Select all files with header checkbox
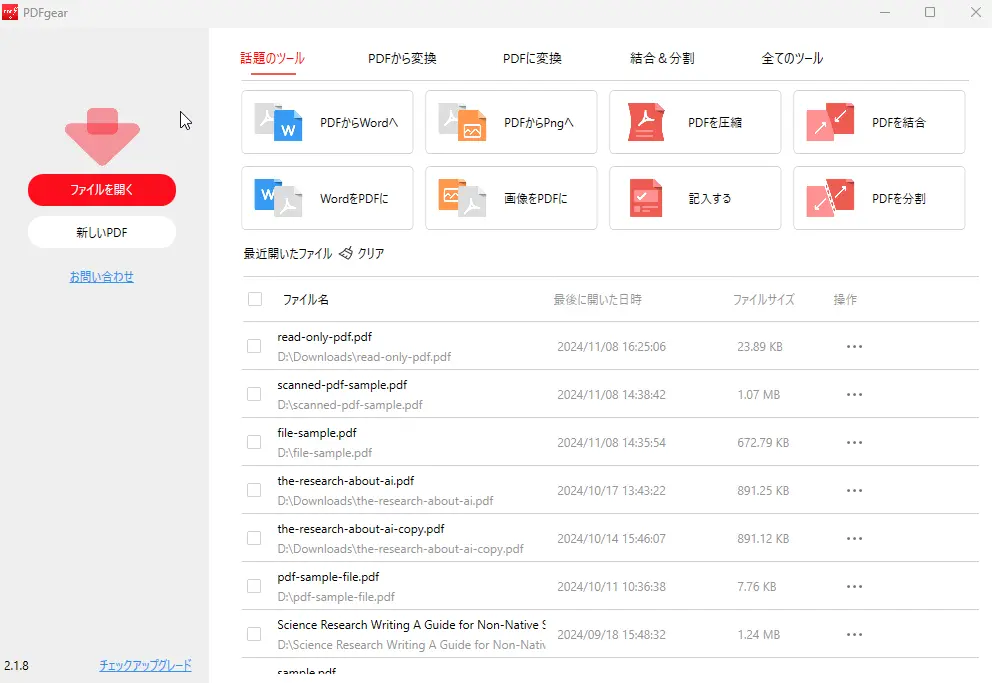992x683 pixels. coord(253,298)
